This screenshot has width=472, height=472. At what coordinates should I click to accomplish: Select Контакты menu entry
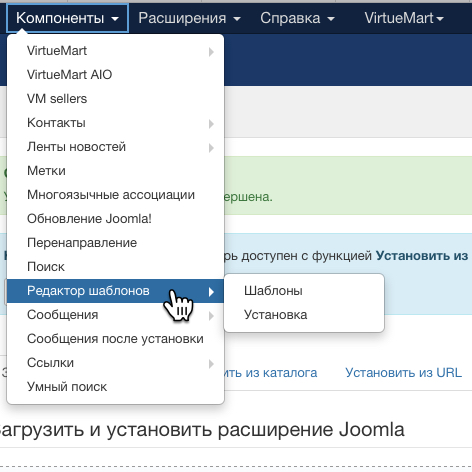point(115,123)
